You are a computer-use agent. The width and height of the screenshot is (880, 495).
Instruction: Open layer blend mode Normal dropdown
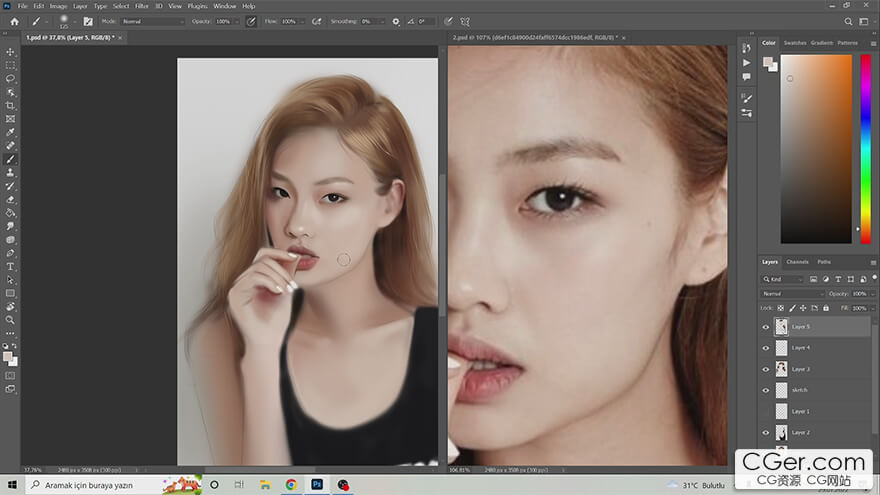(793, 294)
